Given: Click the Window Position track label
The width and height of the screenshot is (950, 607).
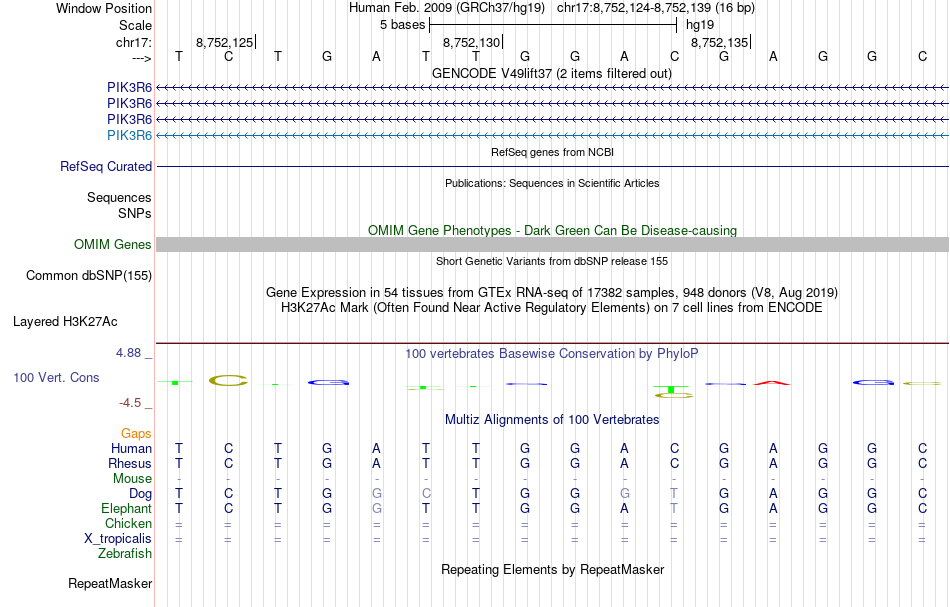Looking at the screenshot, I should [104, 8].
